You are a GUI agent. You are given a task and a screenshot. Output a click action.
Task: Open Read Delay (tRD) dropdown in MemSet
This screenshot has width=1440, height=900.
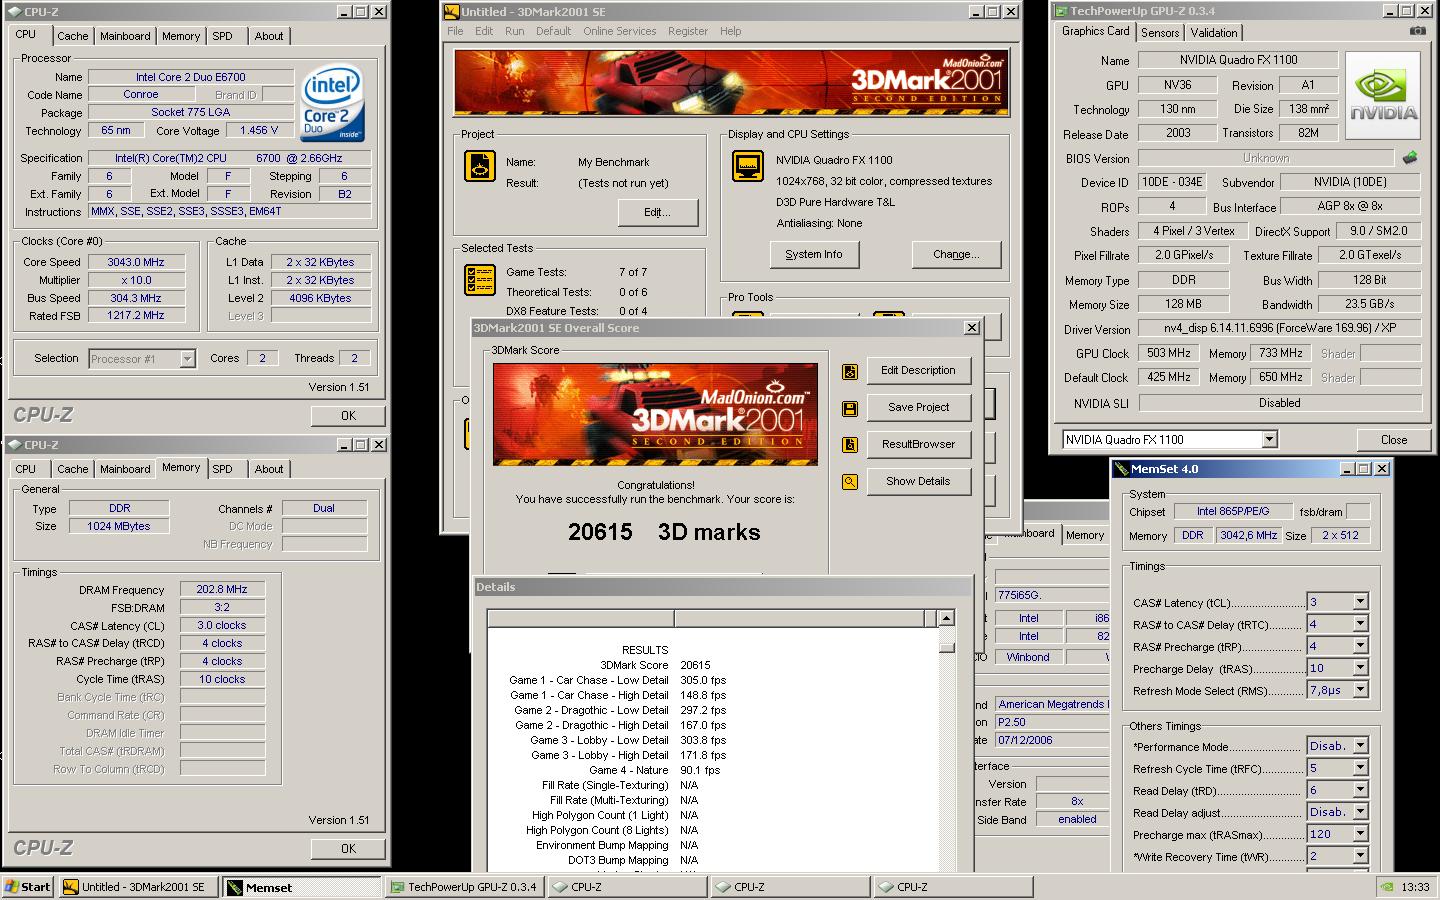pos(1360,790)
